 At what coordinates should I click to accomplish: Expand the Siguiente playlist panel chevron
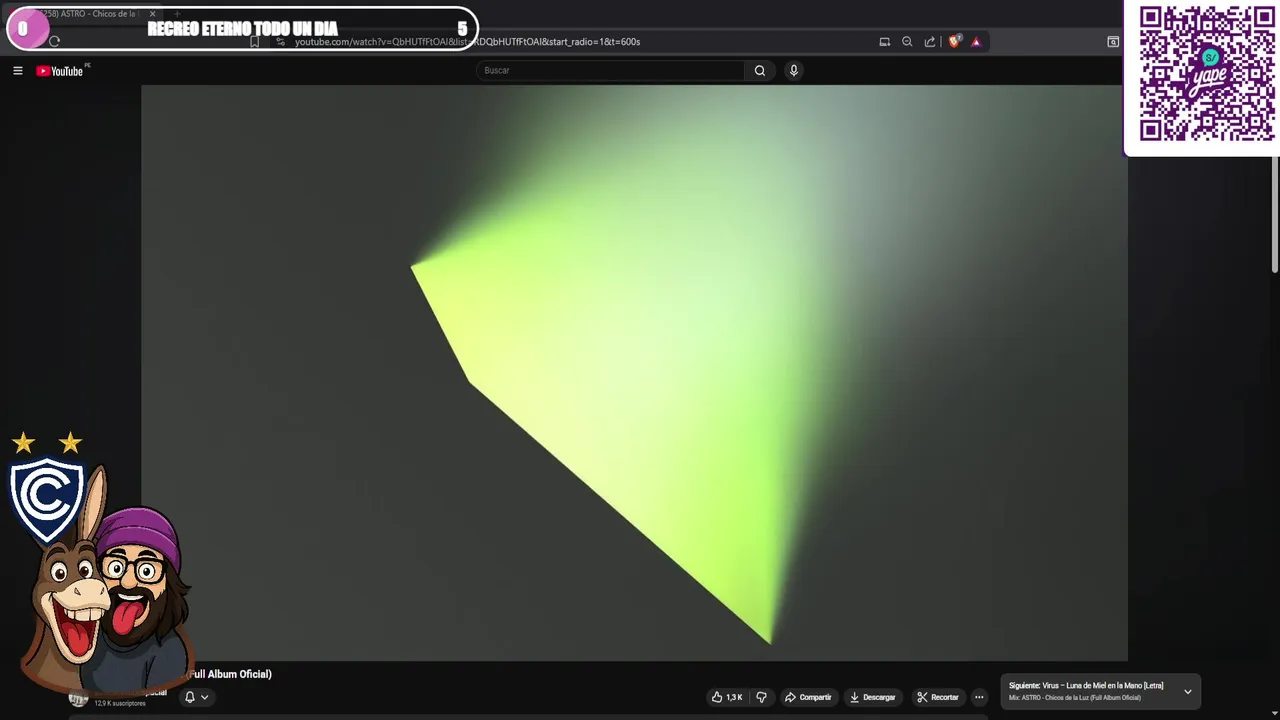click(x=1187, y=691)
